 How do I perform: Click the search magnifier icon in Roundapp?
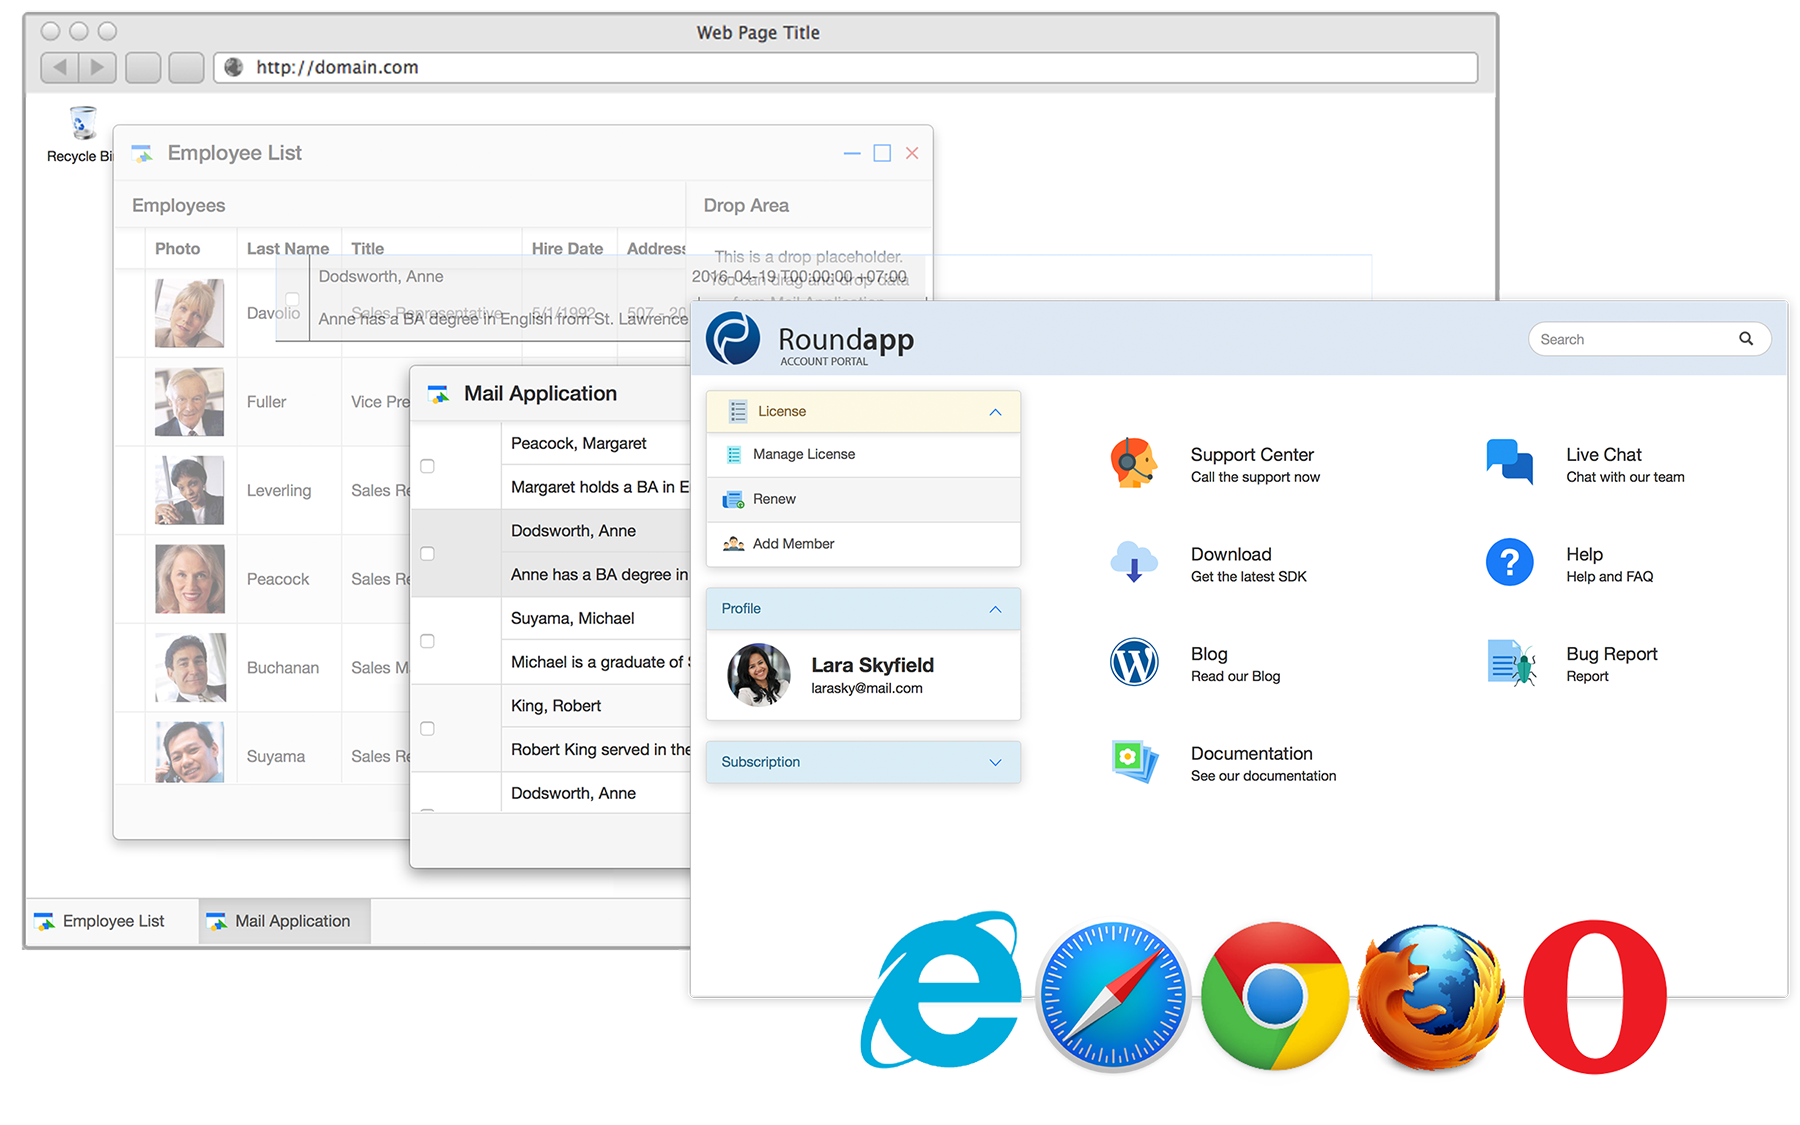[x=1746, y=339]
